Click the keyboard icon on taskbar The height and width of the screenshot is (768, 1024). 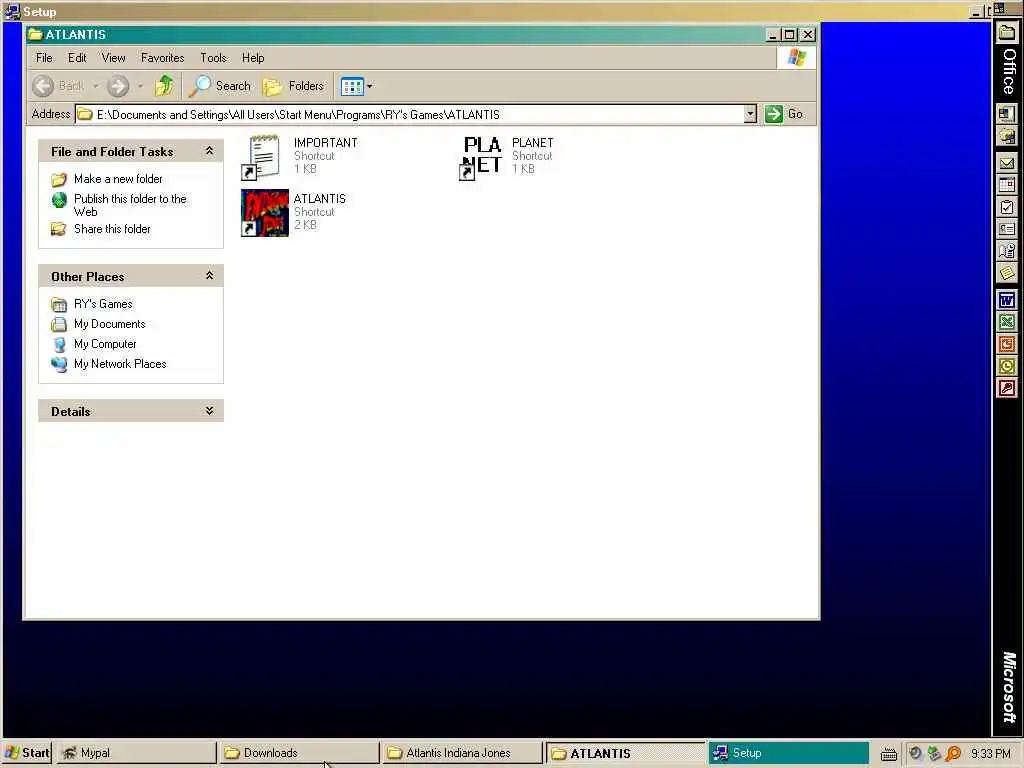tap(888, 754)
